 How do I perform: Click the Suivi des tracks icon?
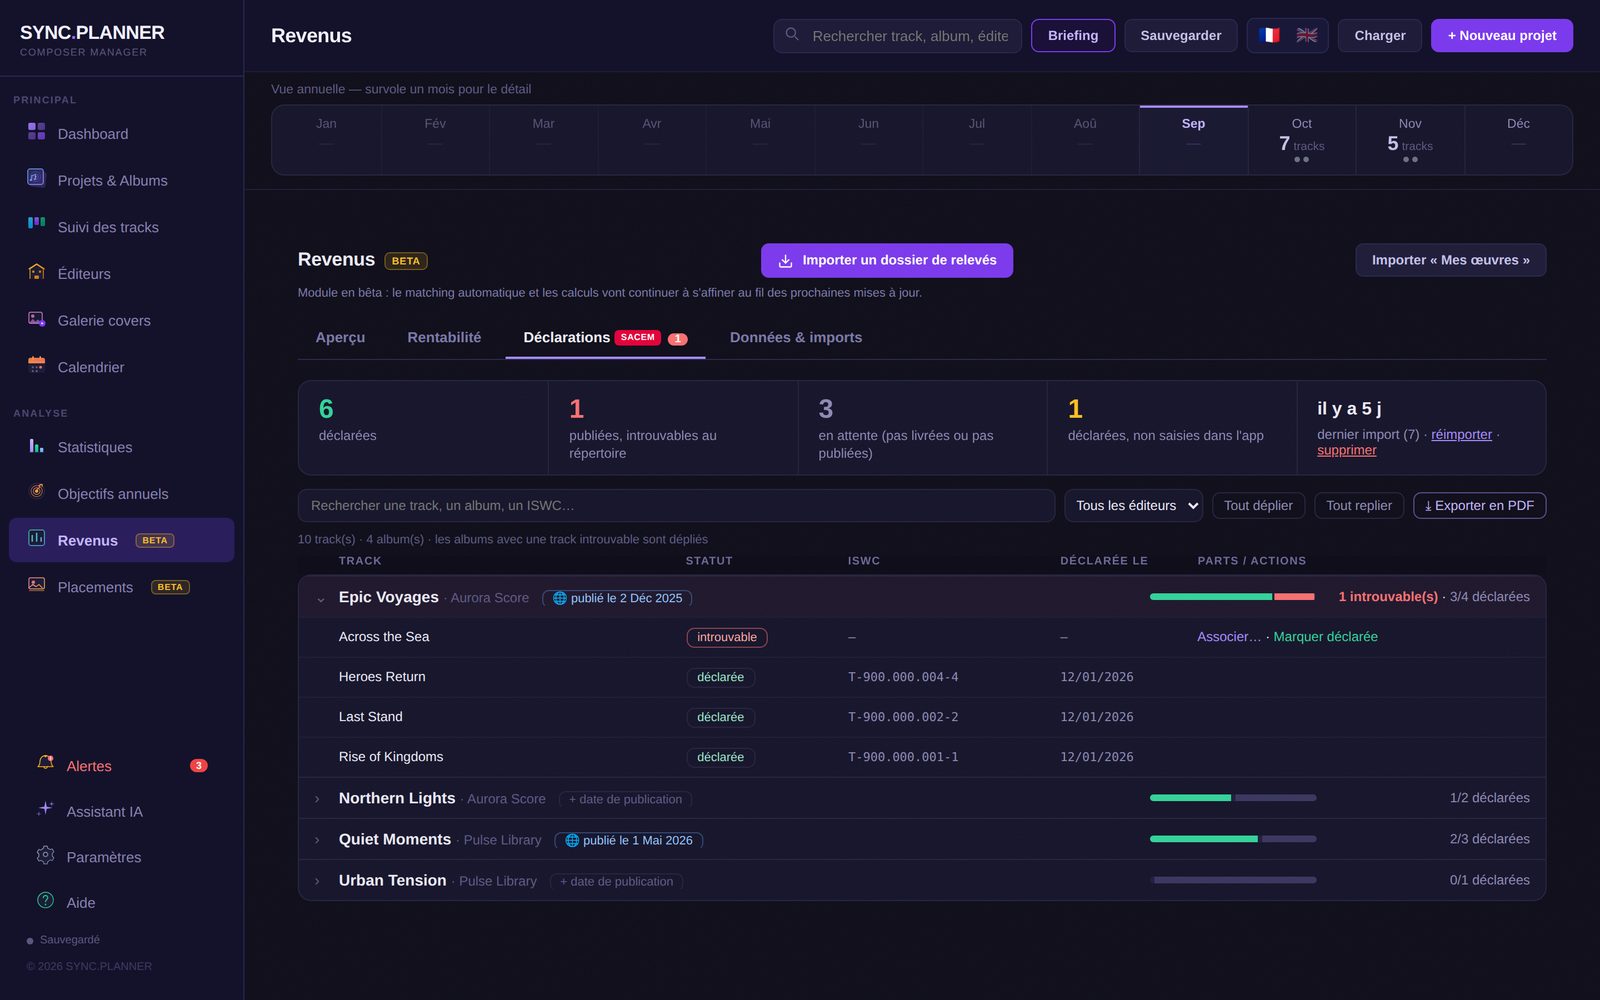[x=37, y=224]
